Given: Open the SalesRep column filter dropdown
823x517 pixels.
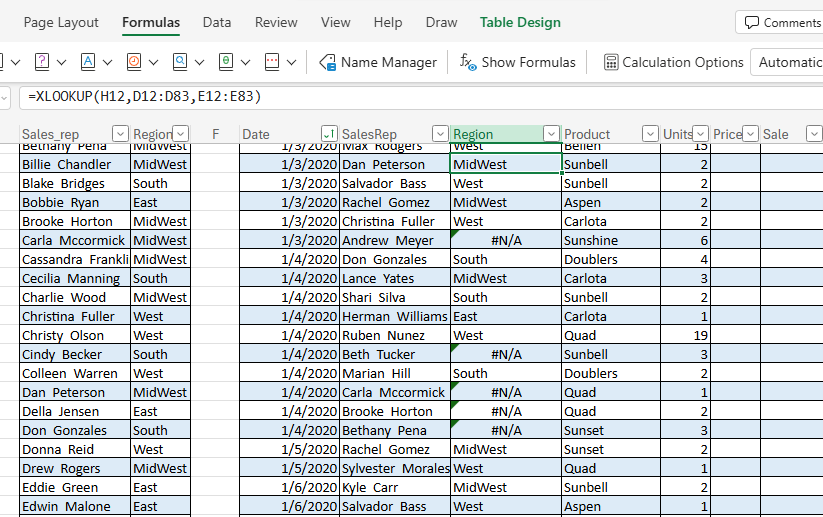Looking at the screenshot, I should point(440,134).
